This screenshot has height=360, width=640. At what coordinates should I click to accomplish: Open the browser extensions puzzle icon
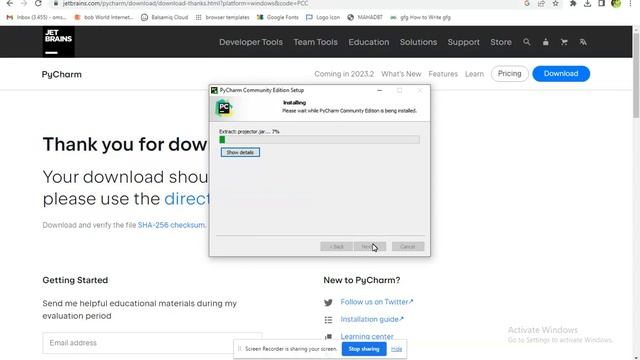573,3
